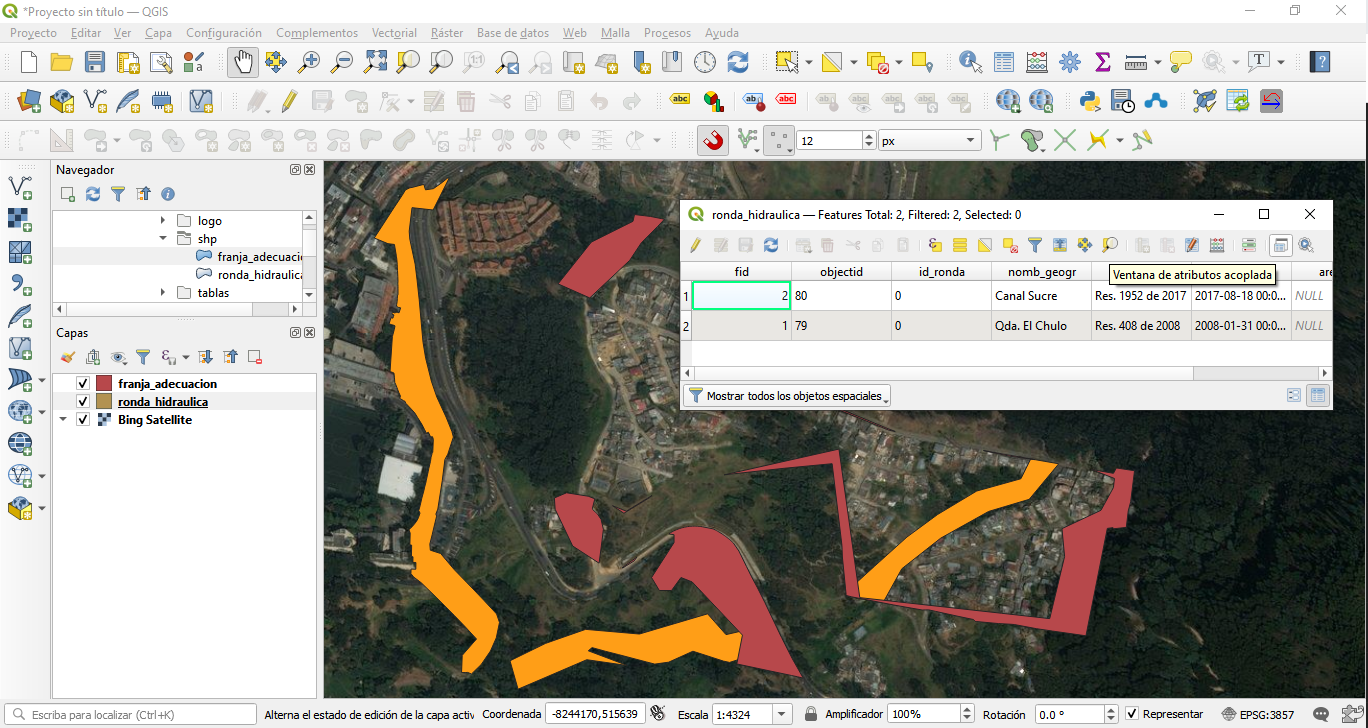Refresh the map canvas
This screenshot has height=728, width=1368.
click(738, 62)
